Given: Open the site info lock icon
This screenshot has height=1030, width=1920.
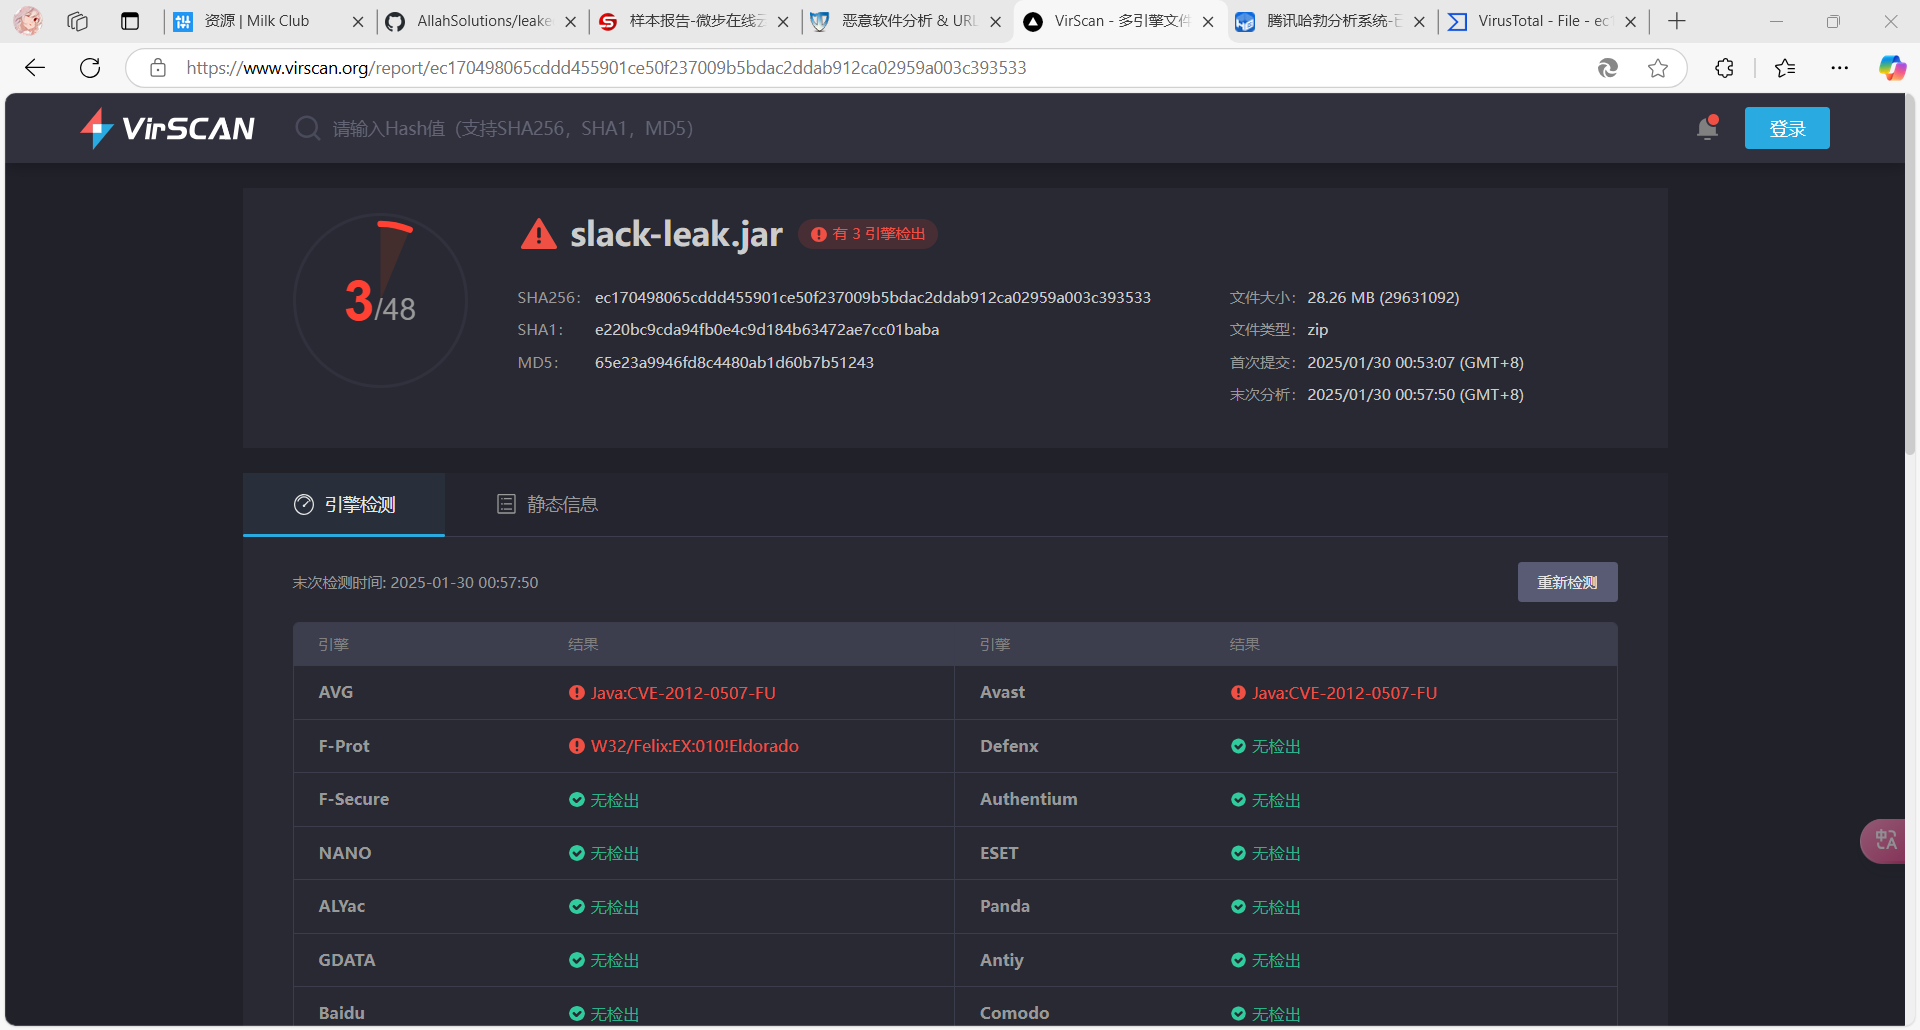Looking at the screenshot, I should click(158, 67).
